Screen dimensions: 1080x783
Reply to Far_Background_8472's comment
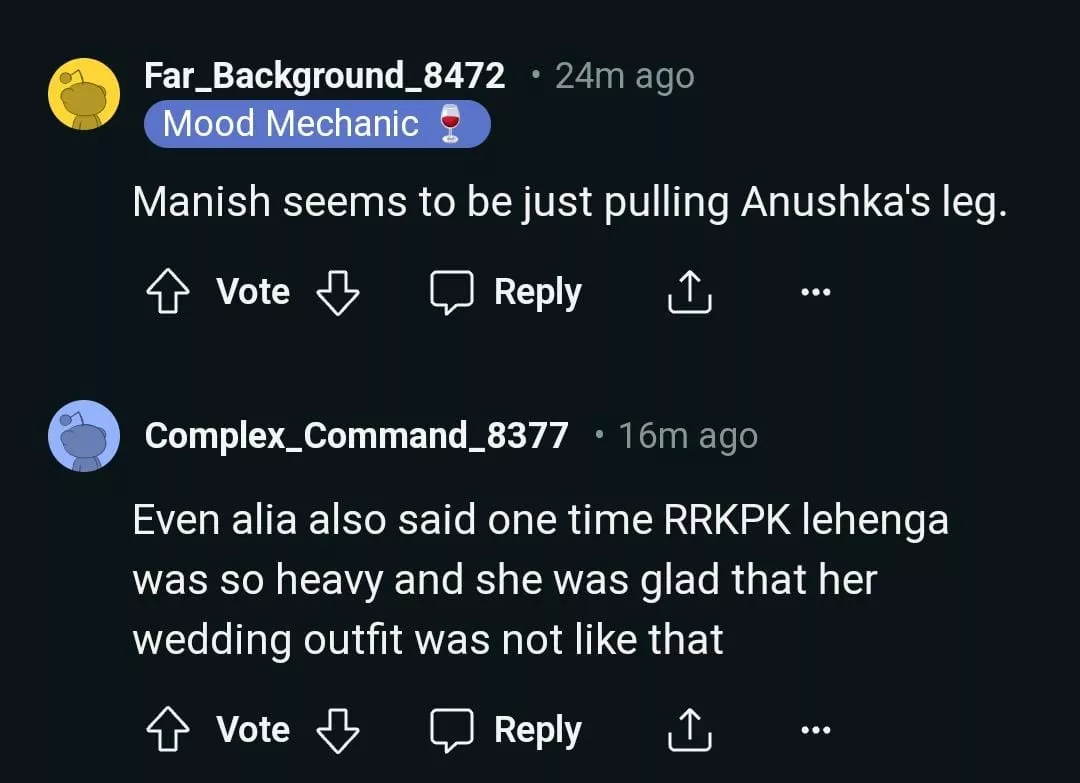pos(507,292)
